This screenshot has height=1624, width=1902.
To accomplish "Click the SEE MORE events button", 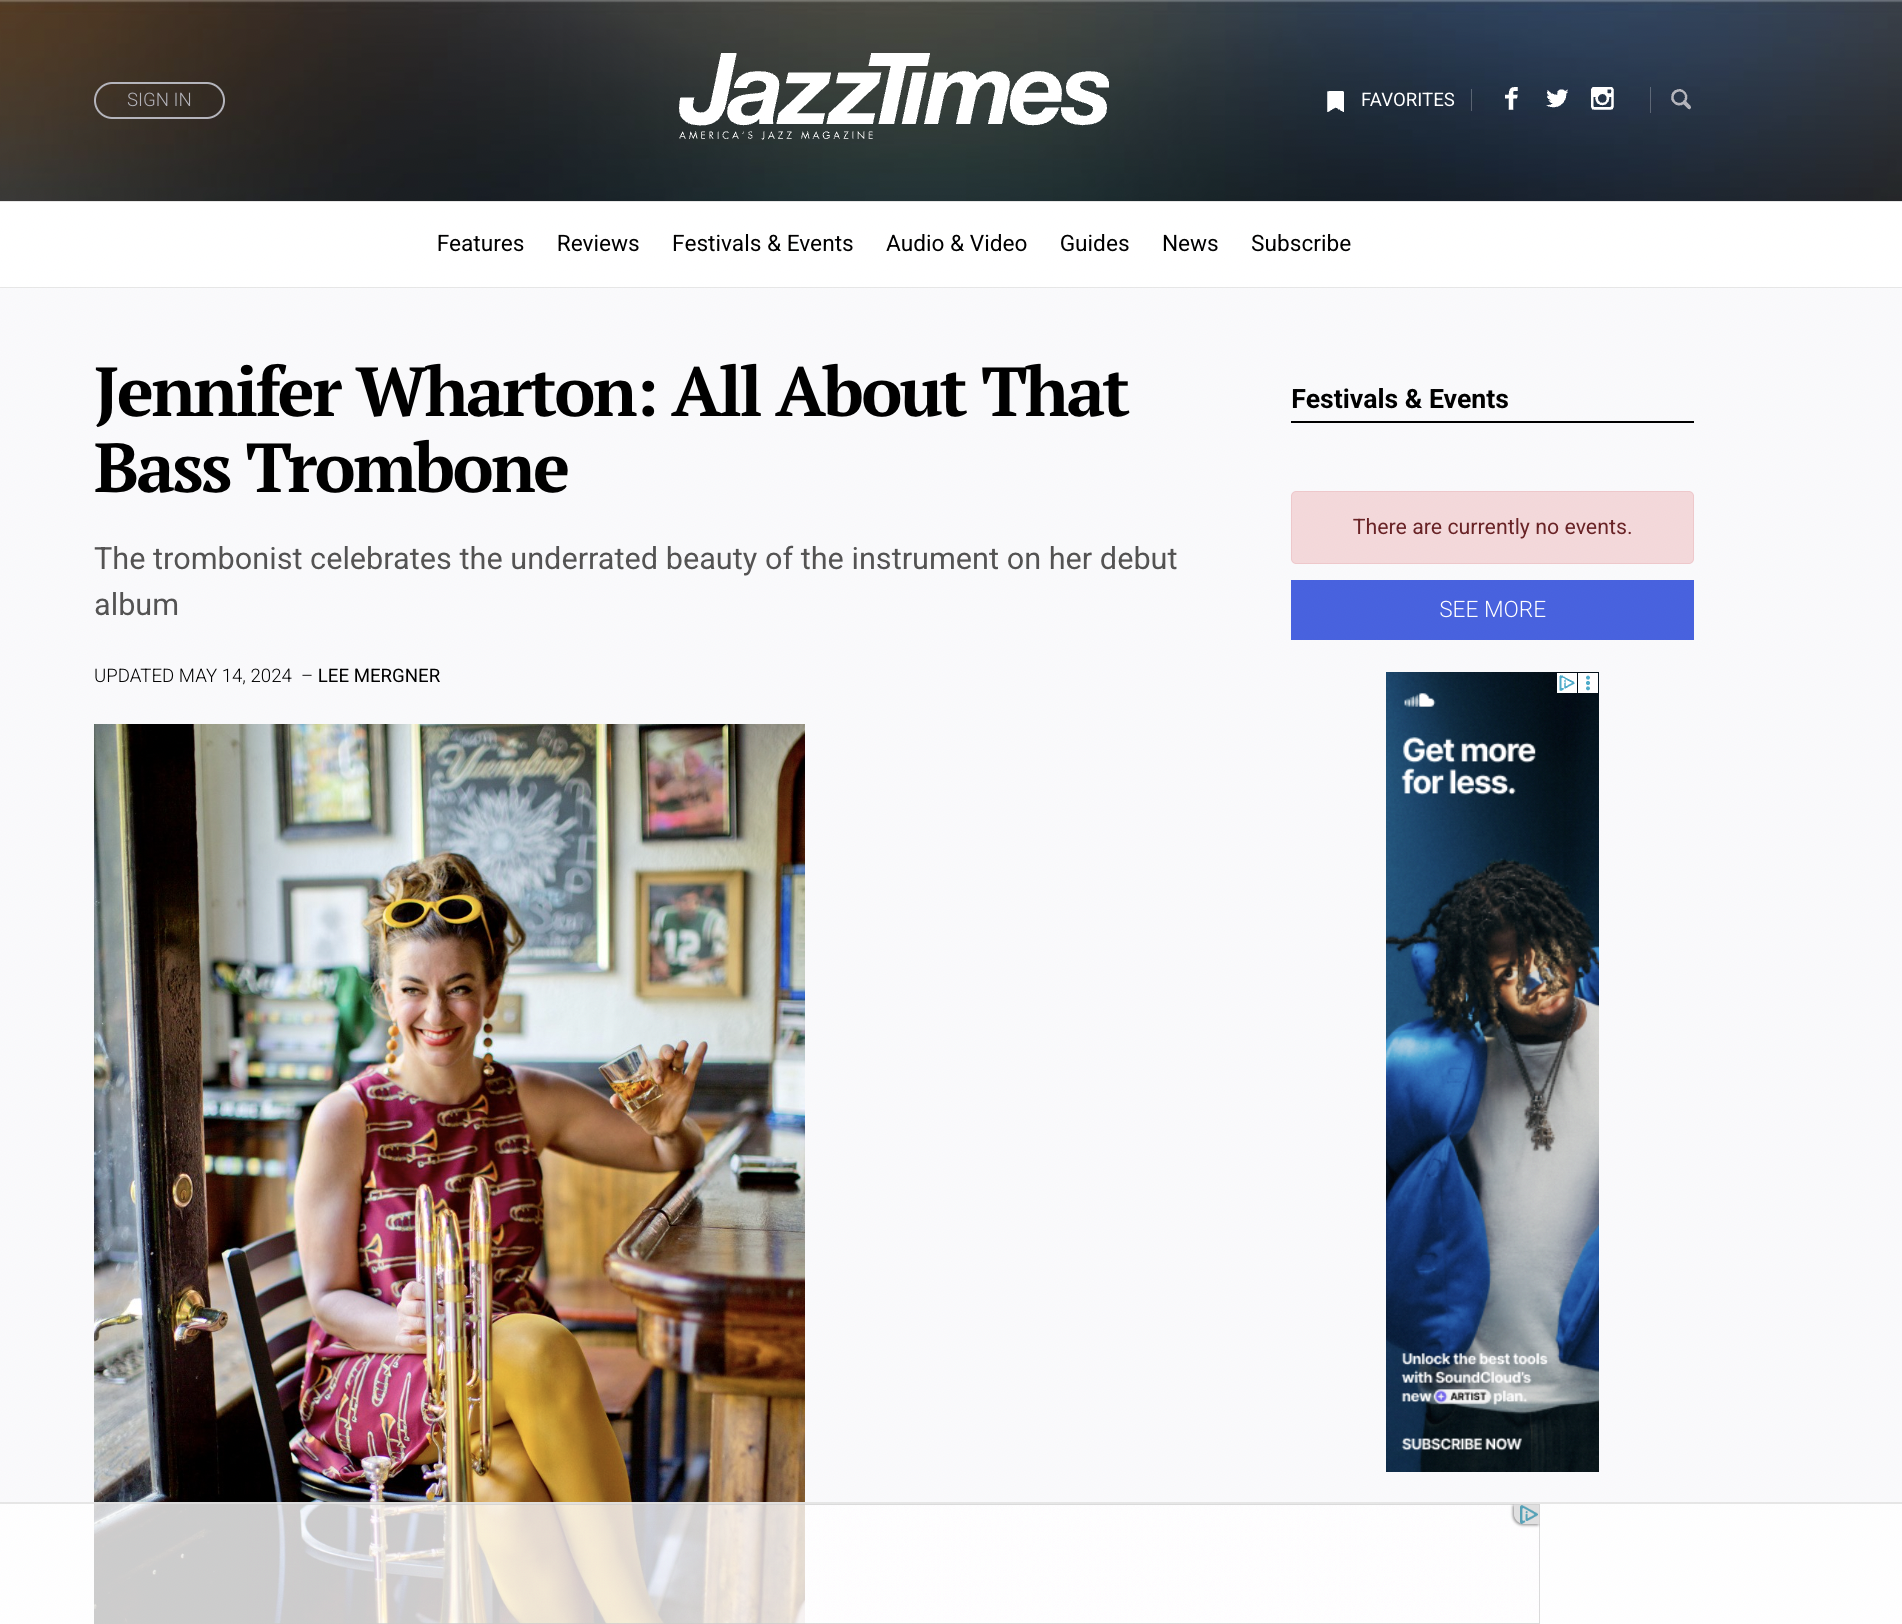I will point(1492,610).
